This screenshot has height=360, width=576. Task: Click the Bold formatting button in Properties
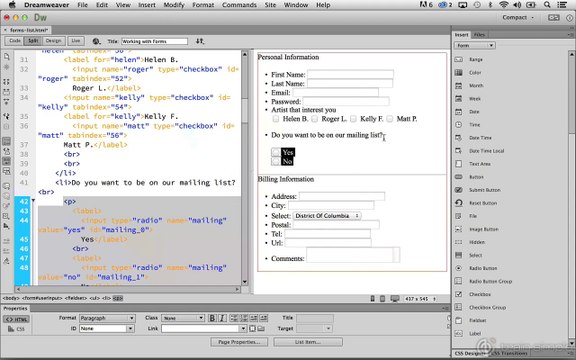(212, 318)
